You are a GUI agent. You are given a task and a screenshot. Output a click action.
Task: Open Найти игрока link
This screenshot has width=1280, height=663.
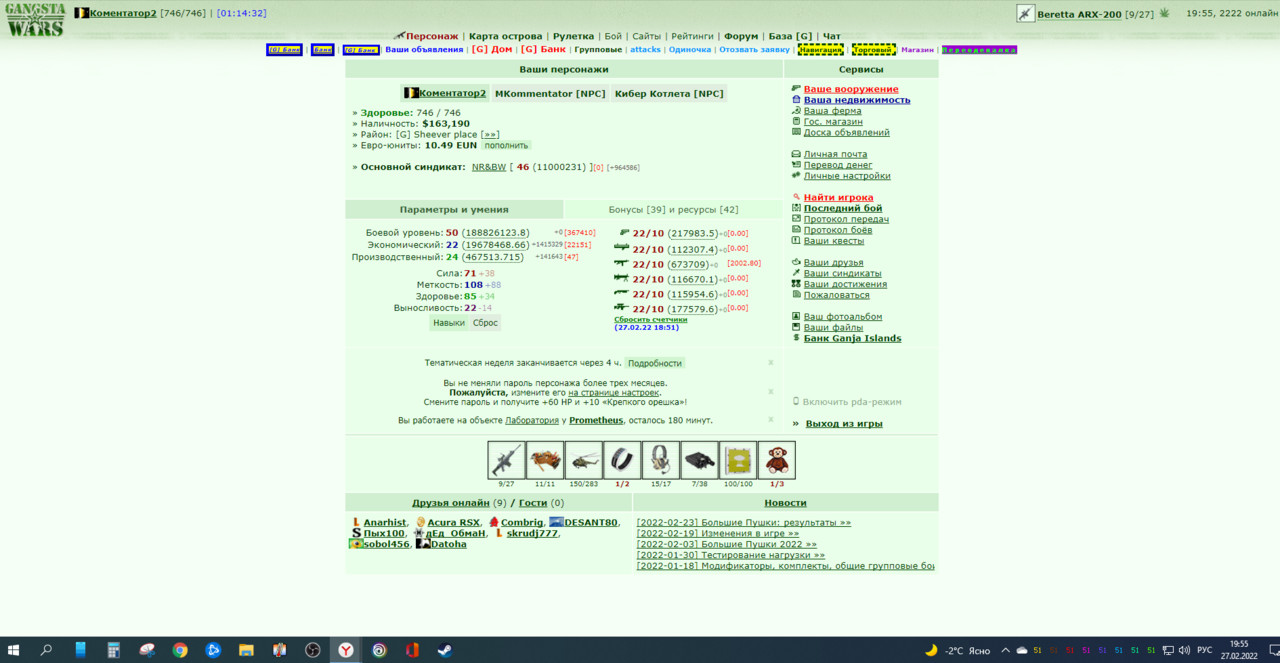839,197
